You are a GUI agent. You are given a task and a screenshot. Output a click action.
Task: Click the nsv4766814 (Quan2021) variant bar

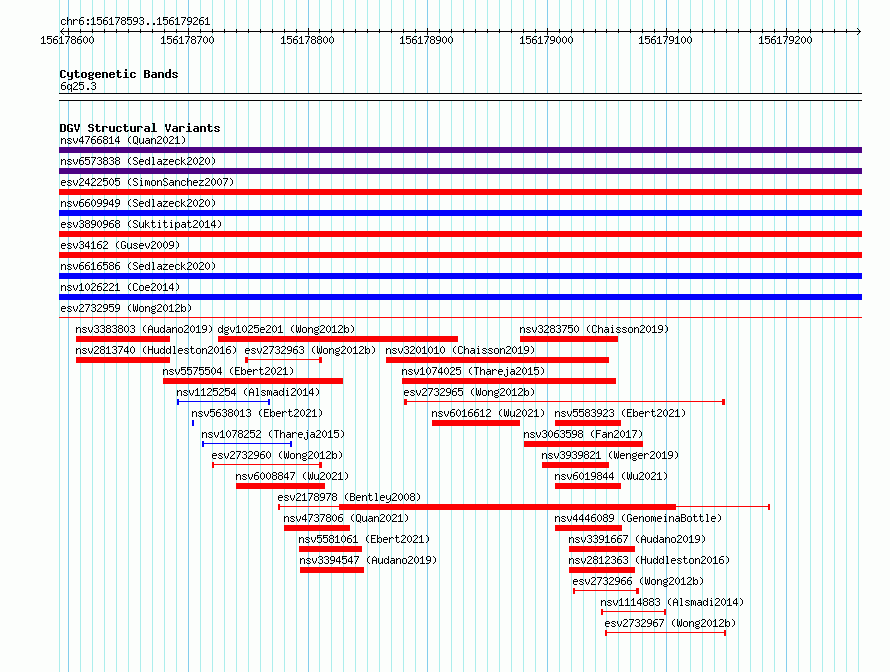(x=460, y=150)
